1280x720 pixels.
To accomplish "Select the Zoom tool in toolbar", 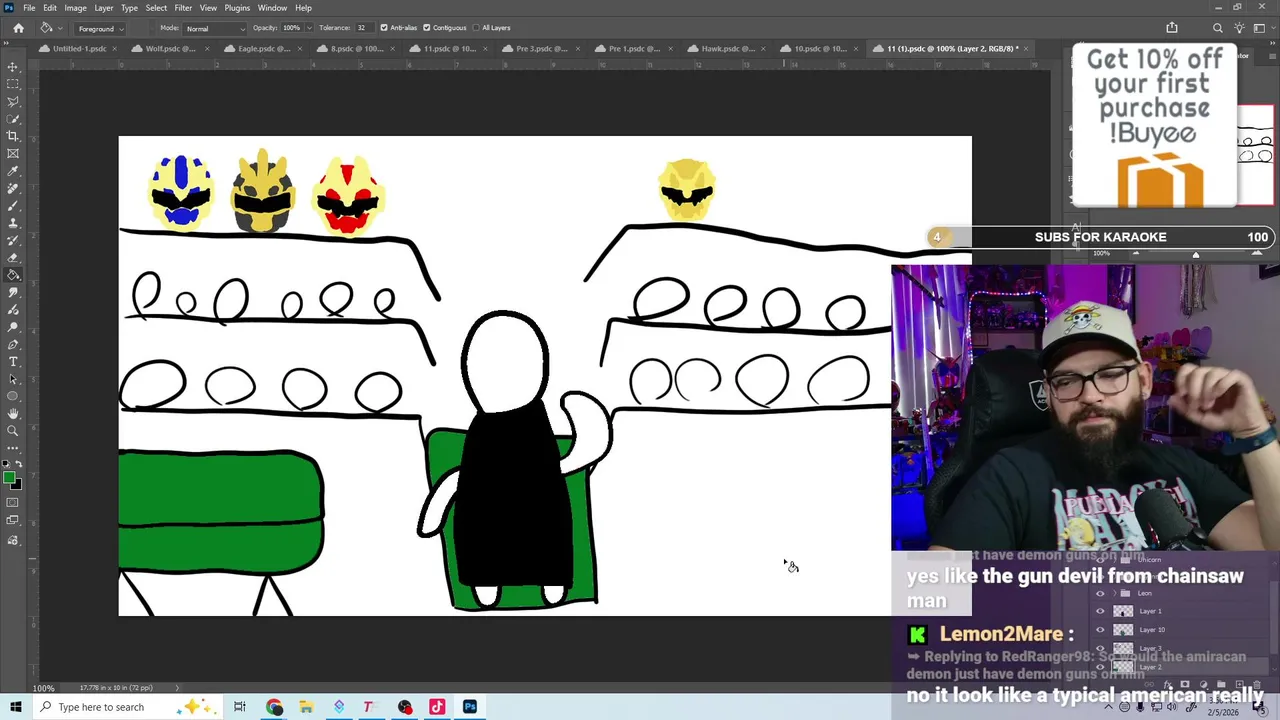I will (13, 431).
